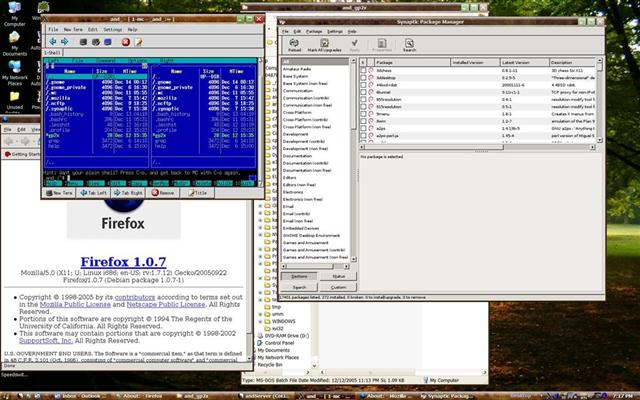
Task: Click the previous tab arrow in terminal toolbar
Action: coord(53,42)
